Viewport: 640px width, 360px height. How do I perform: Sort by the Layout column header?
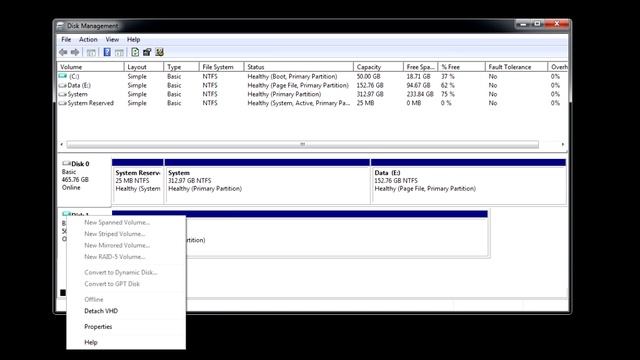click(x=144, y=67)
